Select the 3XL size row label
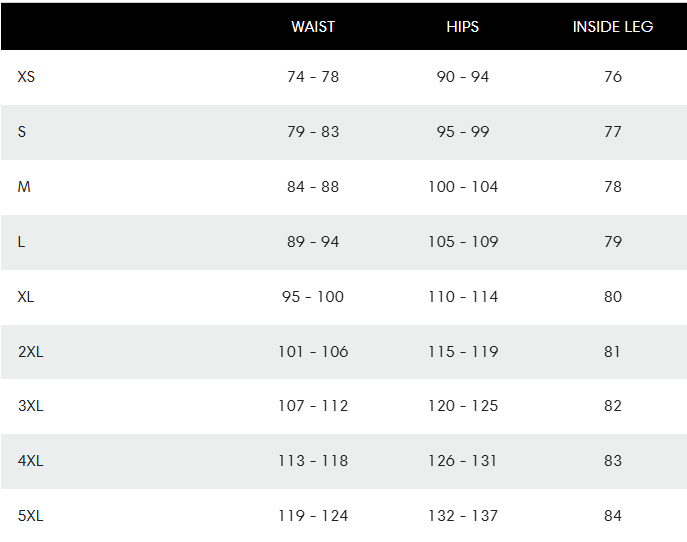This screenshot has height=542, width=687. coord(31,406)
